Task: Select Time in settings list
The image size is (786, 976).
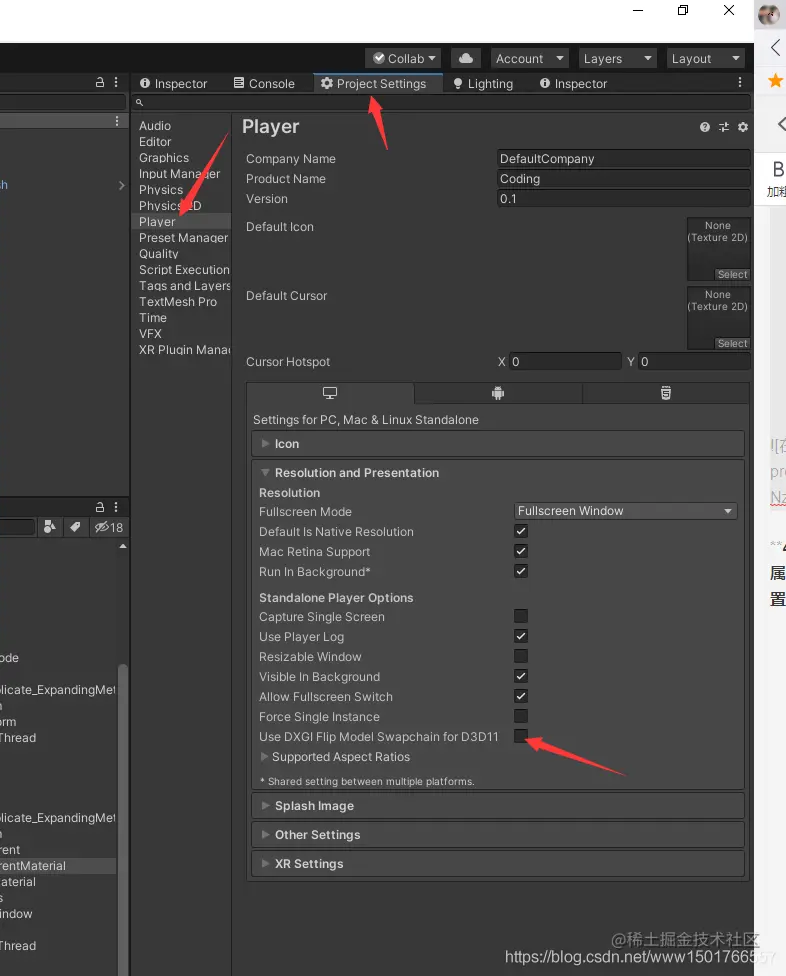Action: 153,318
